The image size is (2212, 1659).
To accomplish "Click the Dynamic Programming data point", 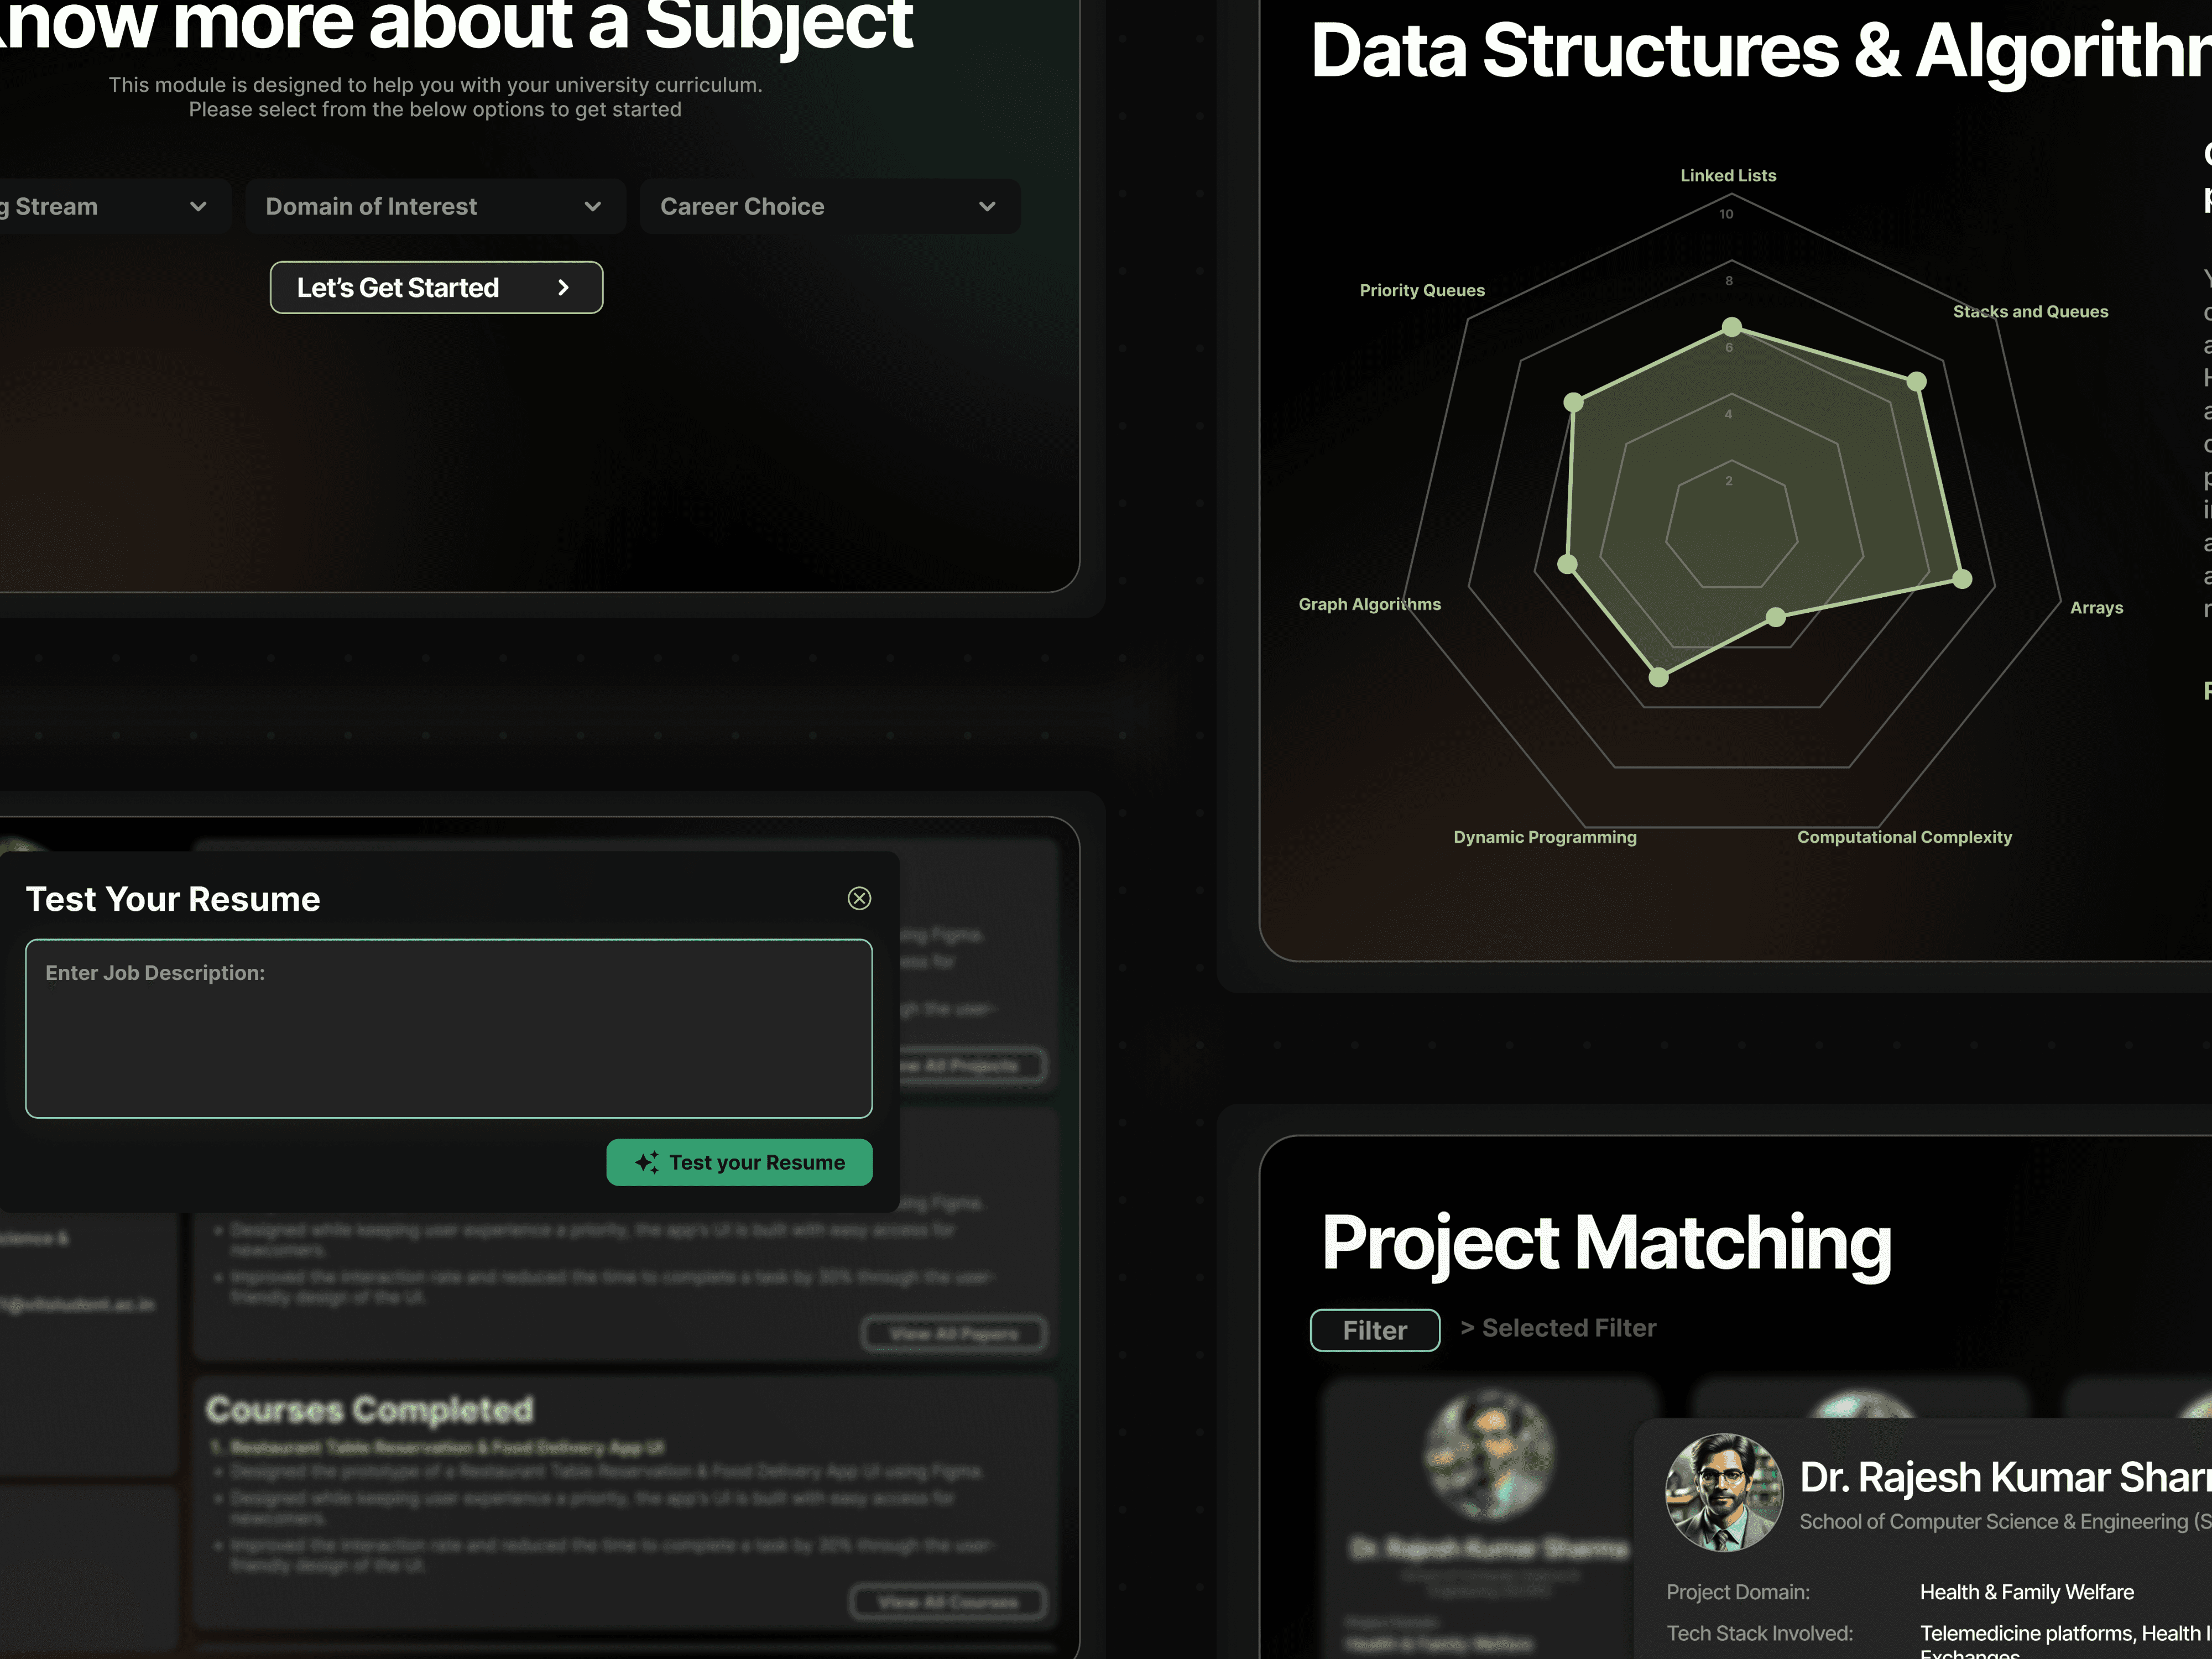I will click(x=1658, y=677).
